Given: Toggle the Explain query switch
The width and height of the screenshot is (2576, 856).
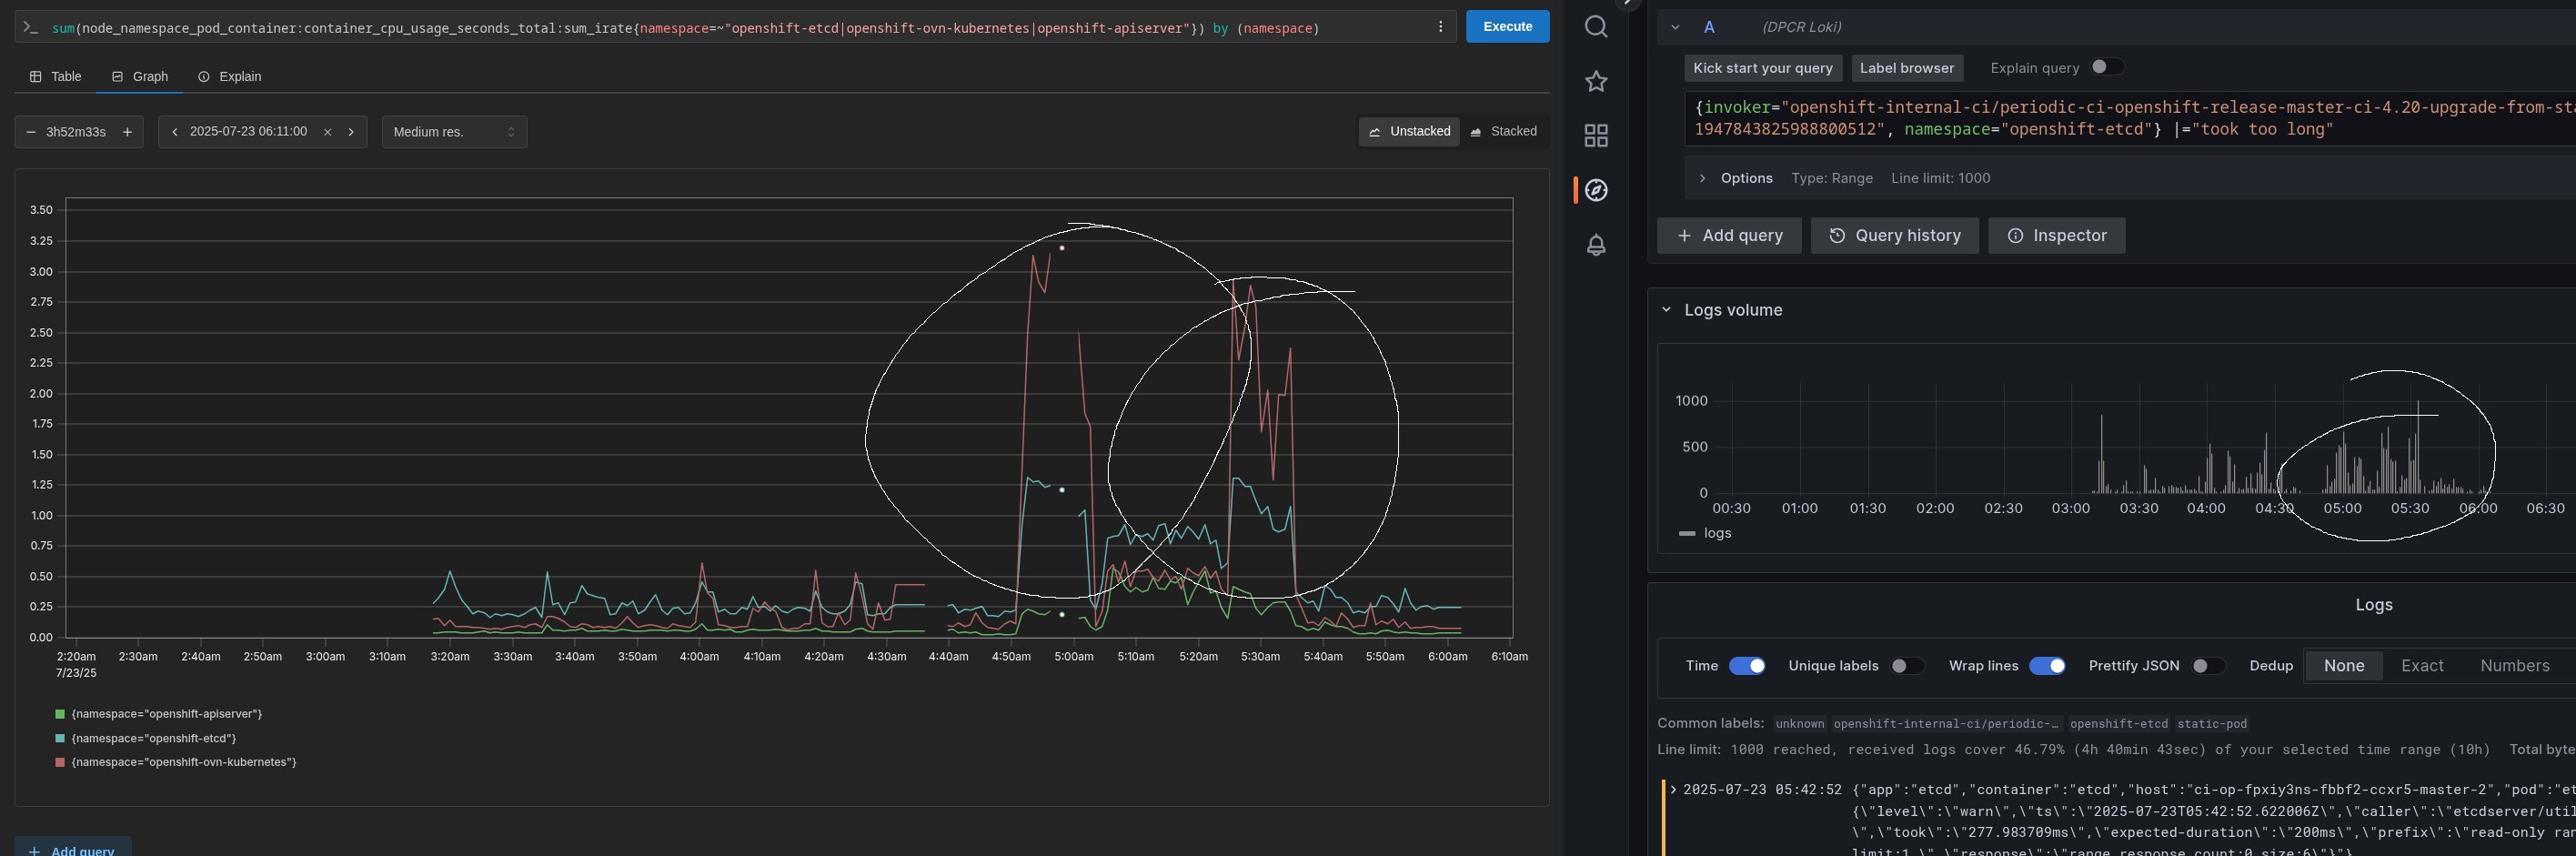Looking at the screenshot, I should point(2107,67).
